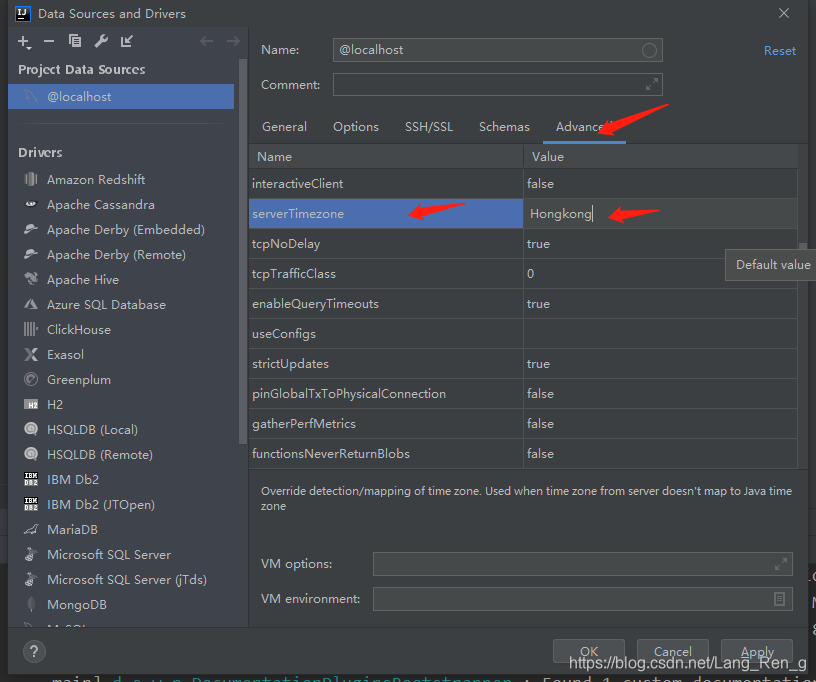Image resolution: width=816 pixels, height=682 pixels.
Task: Expand the VM options field
Action: (781, 564)
